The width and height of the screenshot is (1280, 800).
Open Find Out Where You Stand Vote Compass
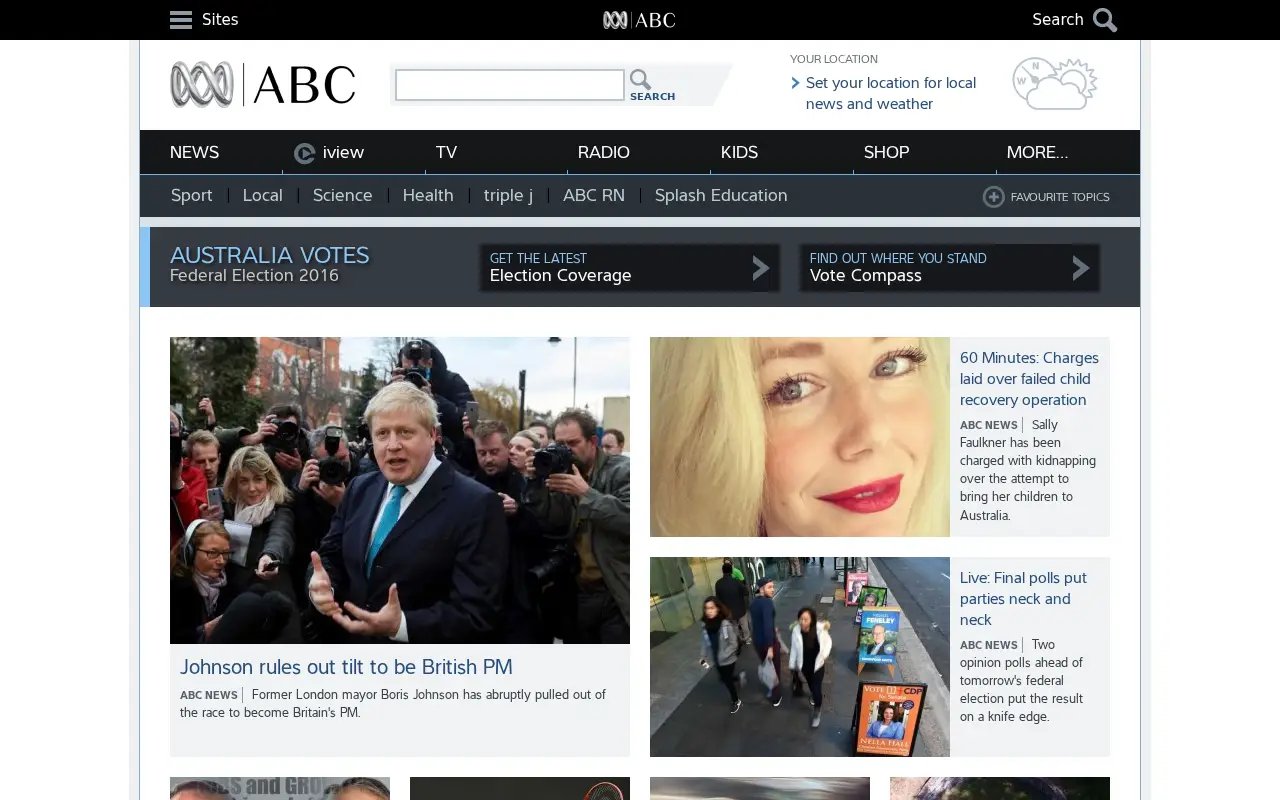coord(950,268)
